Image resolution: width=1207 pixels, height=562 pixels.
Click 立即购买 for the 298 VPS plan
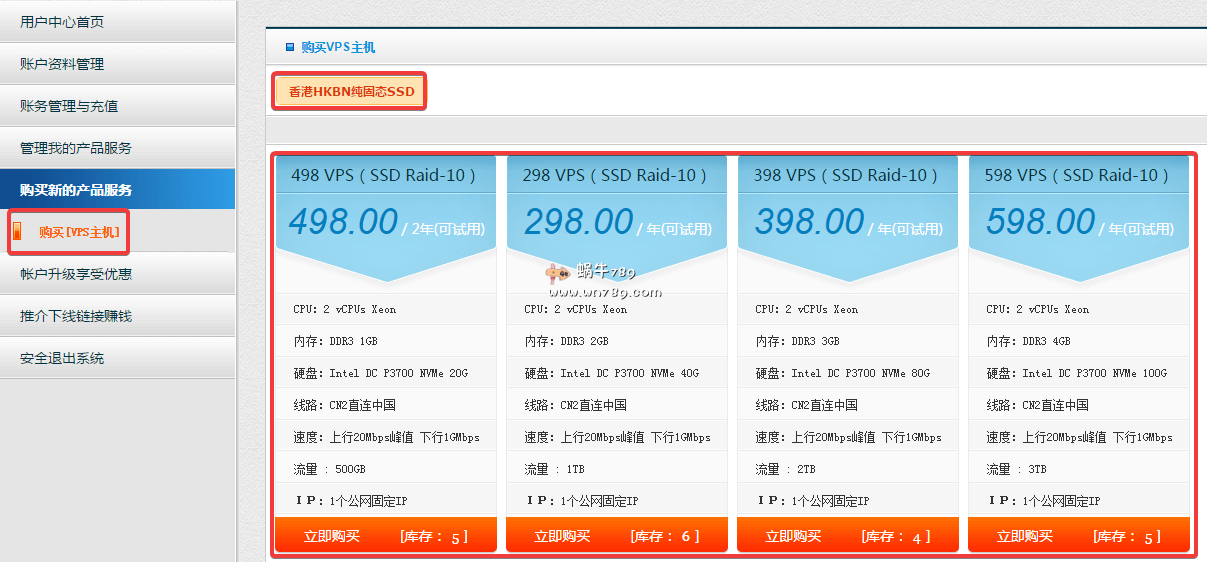tap(562, 536)
